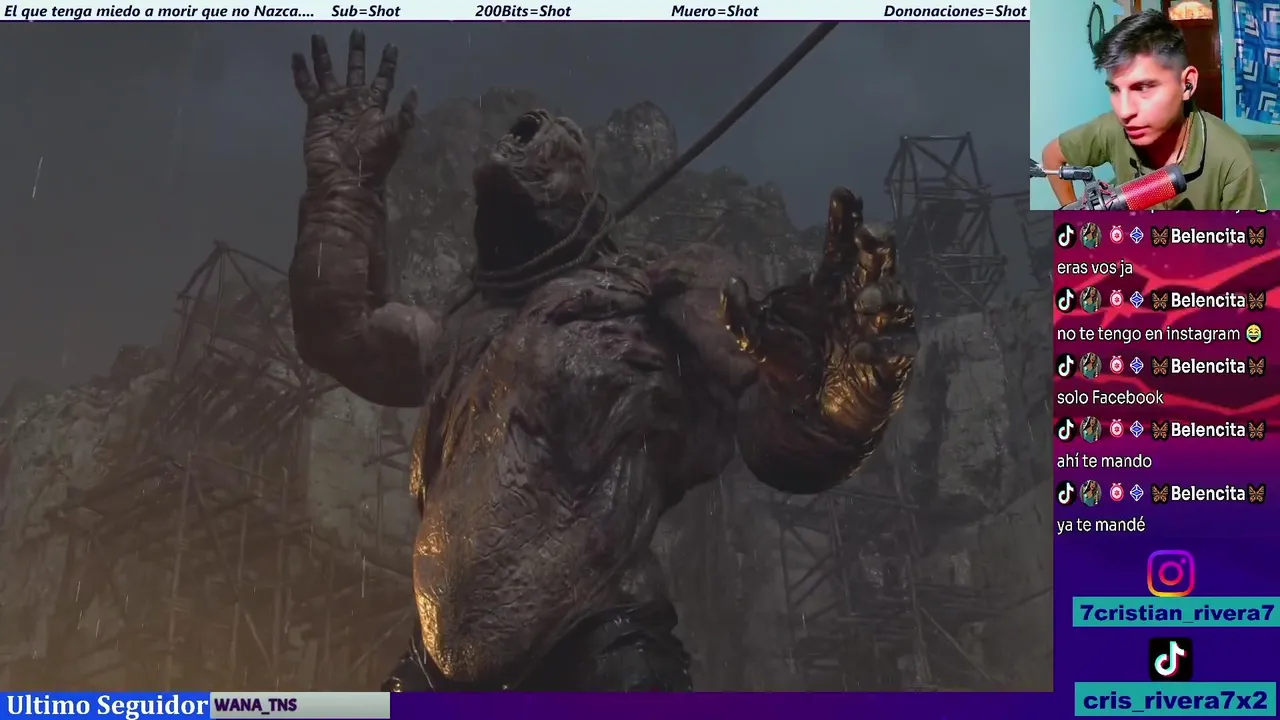Viewport: 1280px width, 720px height.
Task: Select the 7cristian_rivera7 Instagram handle
Action: pyautogui.click(x=1176, y=612)
